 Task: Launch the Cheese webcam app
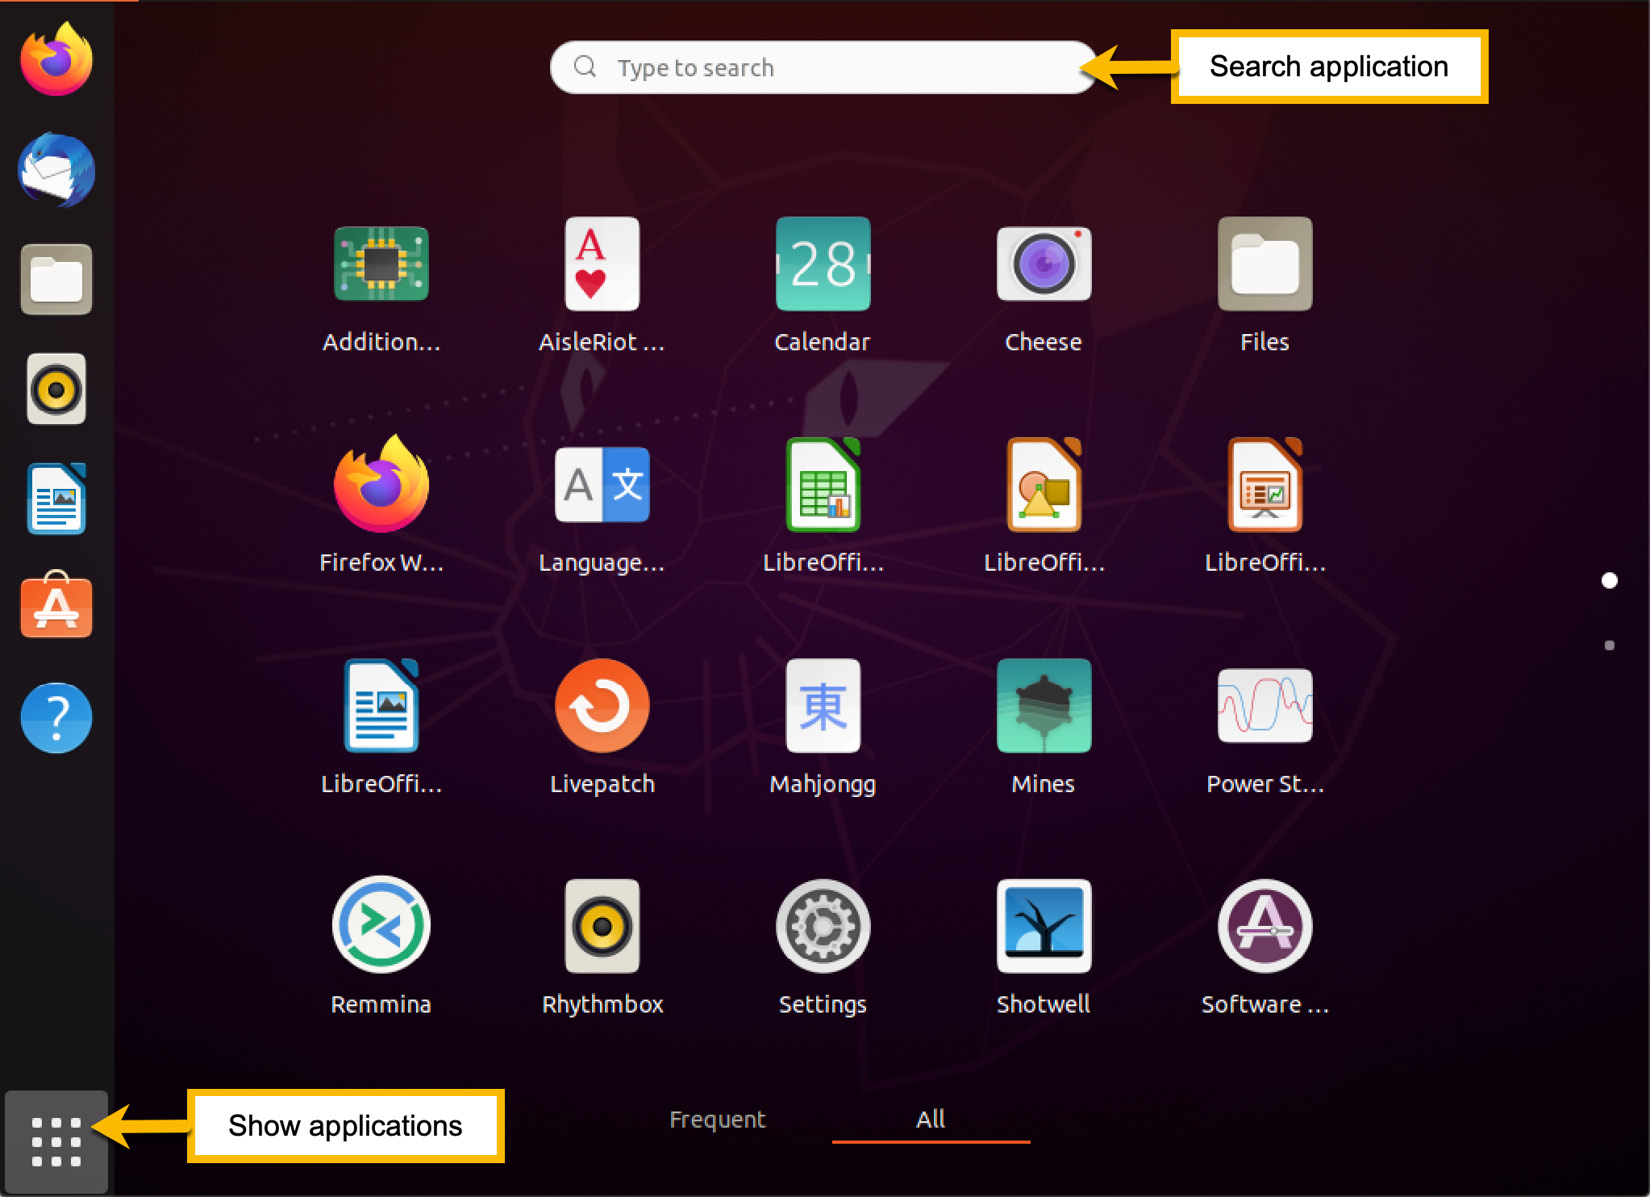[x=1044, y=265]
